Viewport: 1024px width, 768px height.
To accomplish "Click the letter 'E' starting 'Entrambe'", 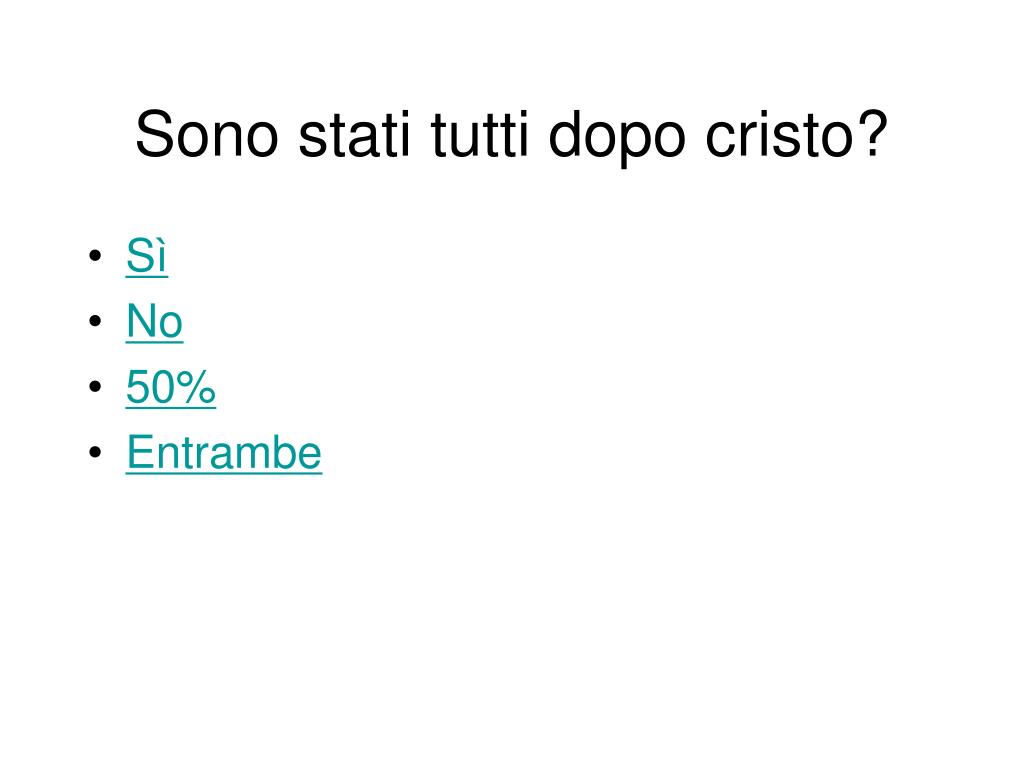I will tap(140, 452).
